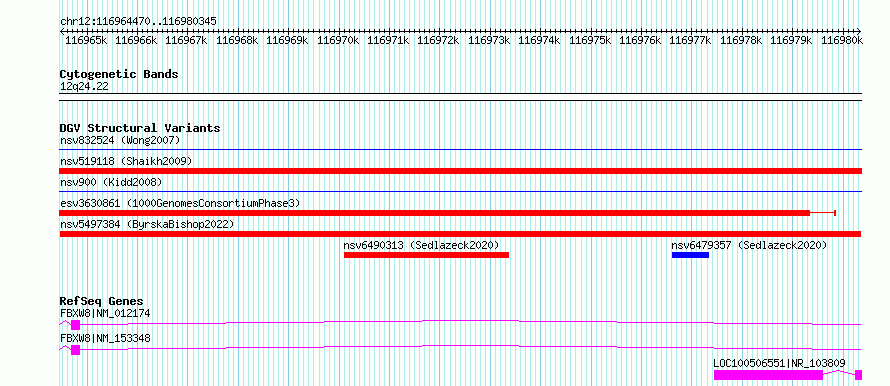Click the 116965k ruler tick label

(85, 40)
